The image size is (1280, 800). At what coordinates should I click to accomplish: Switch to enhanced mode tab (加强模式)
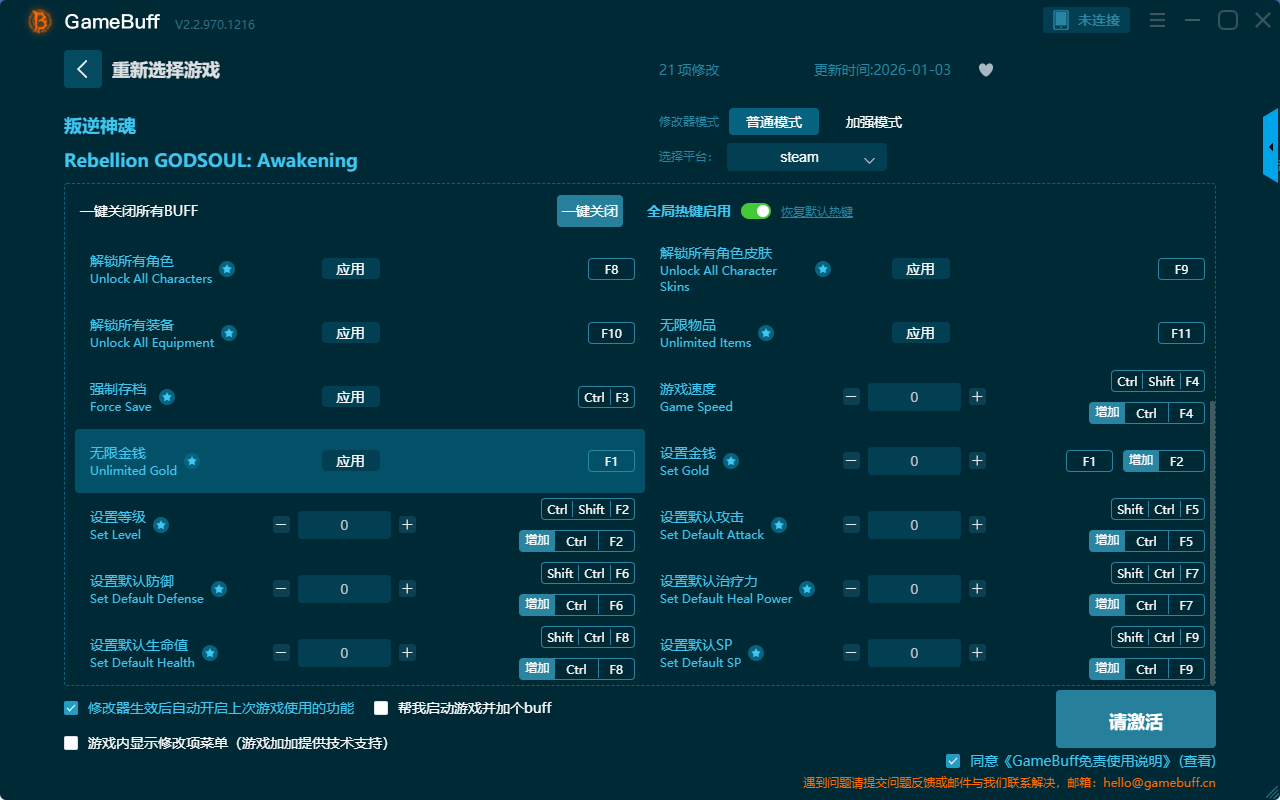point(874,122)
